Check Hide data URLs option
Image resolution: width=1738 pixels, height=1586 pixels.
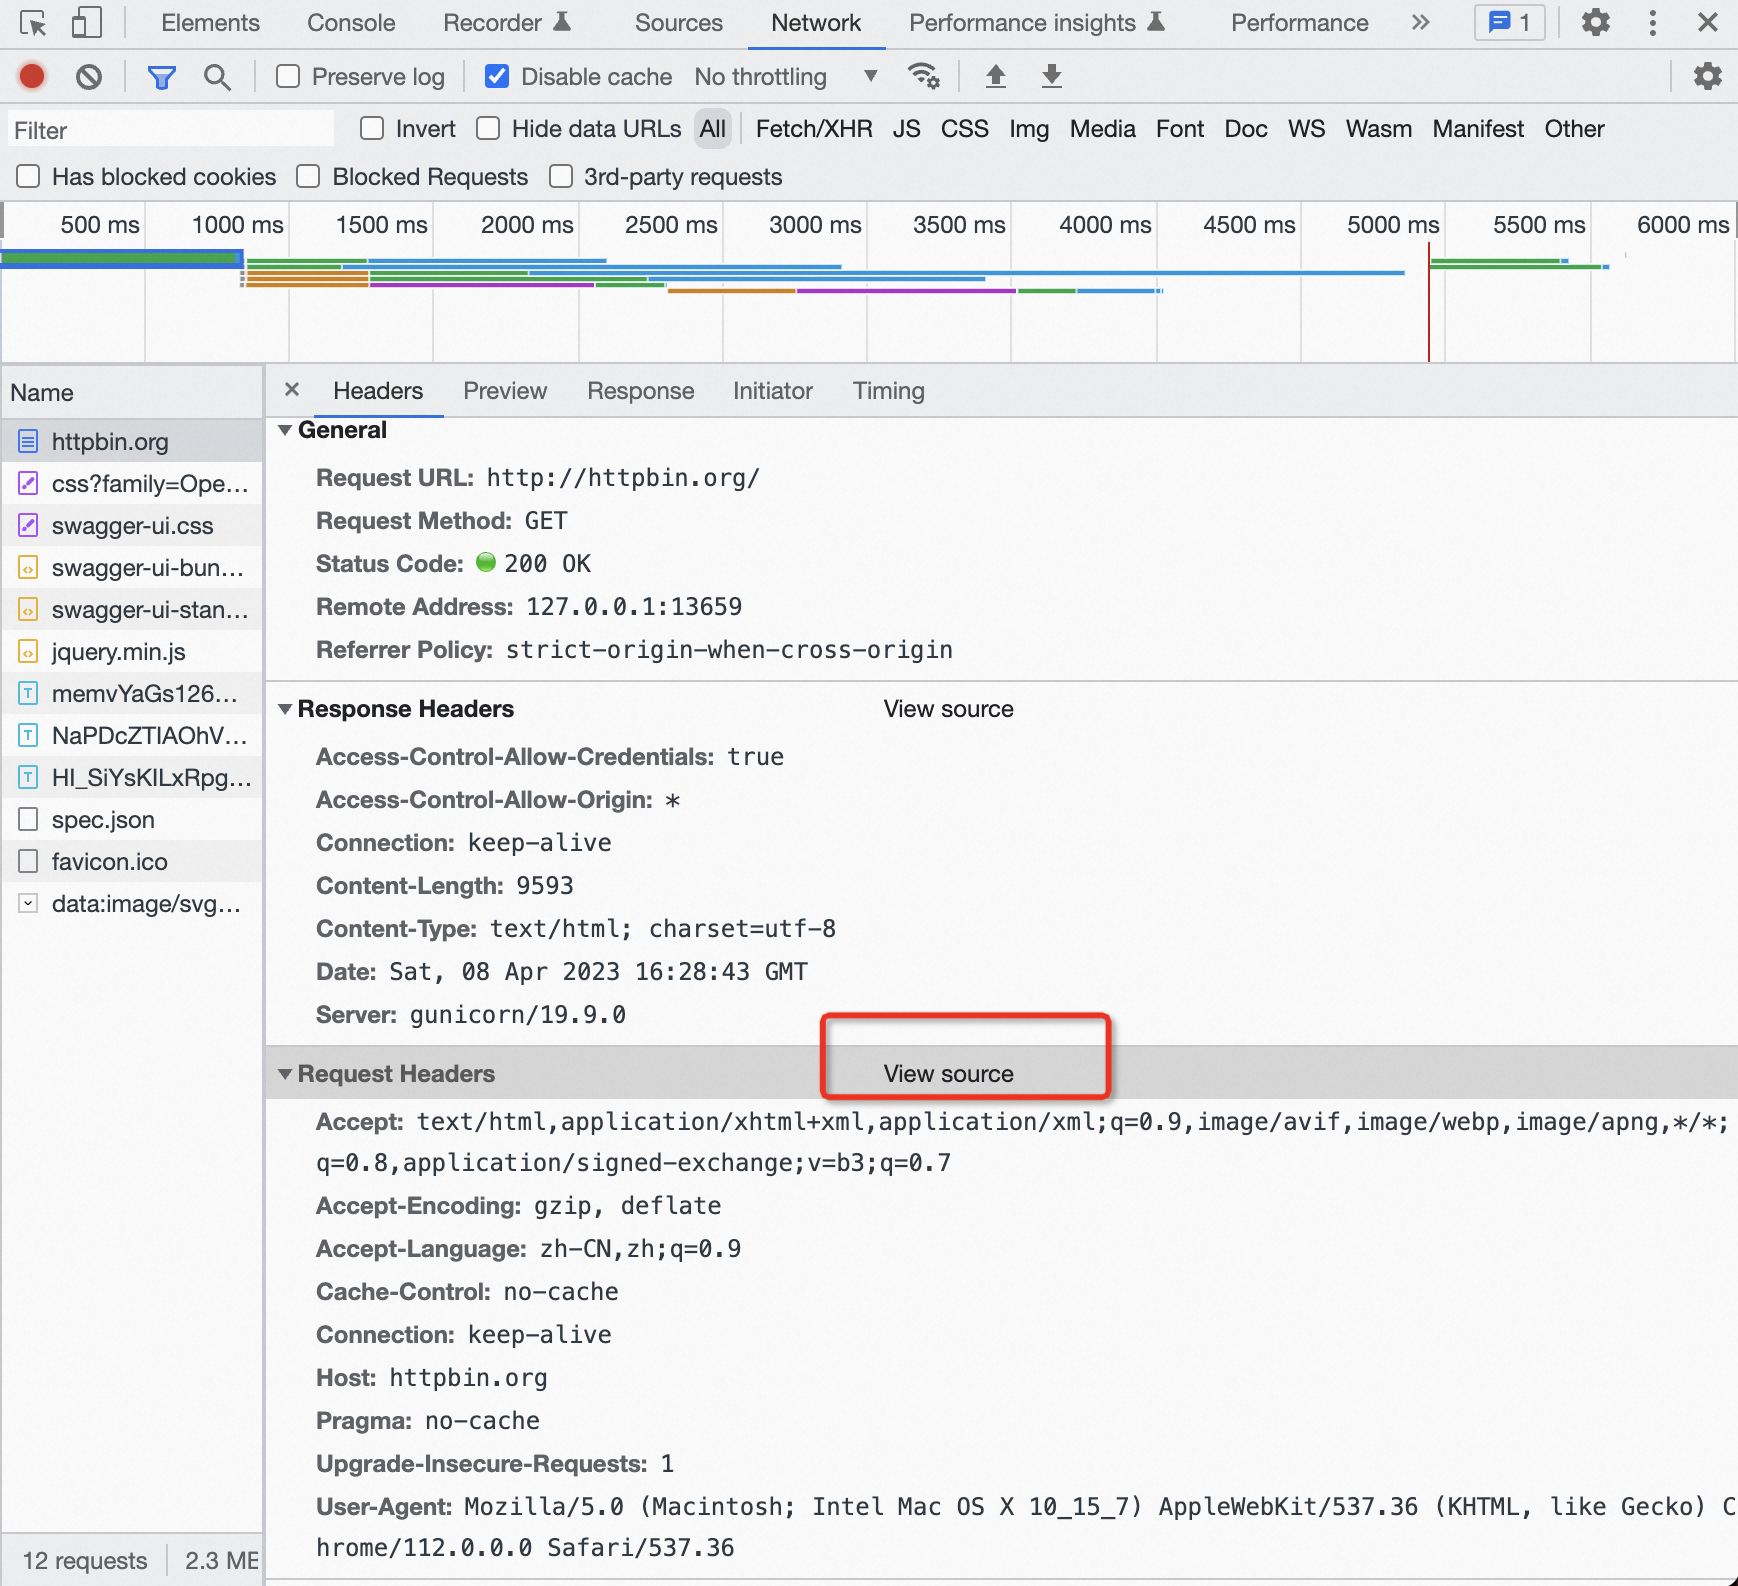click(x=488, y=128)
